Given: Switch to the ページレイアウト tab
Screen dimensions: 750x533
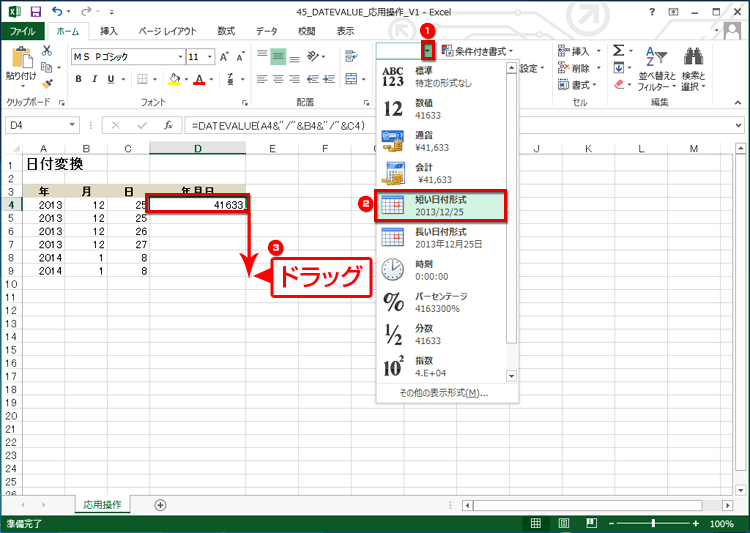Looking at the screenshot, I should pos(167,31).
